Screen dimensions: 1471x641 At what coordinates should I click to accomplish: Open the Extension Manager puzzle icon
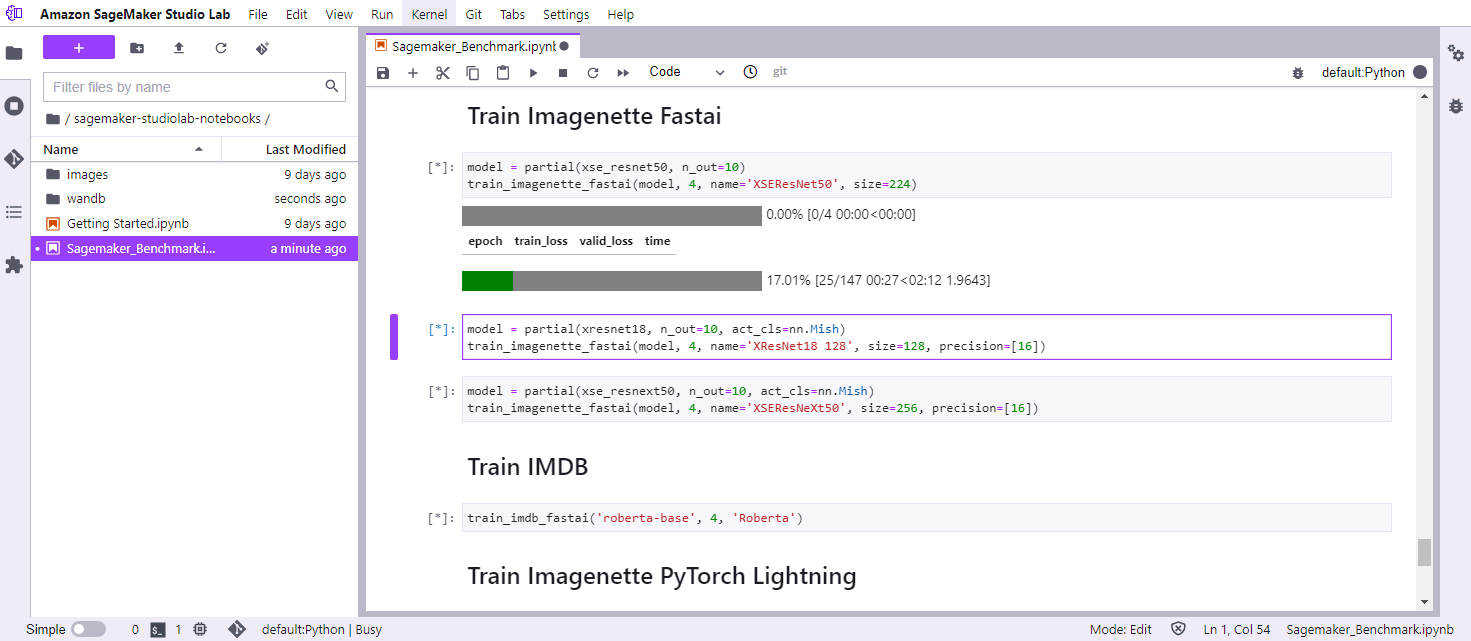pos(14,265)
